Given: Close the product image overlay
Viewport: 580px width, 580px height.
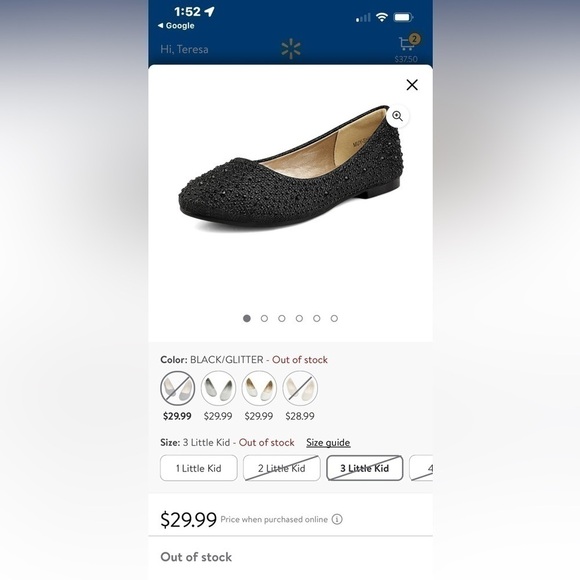Looking at the screenshot, I should click(412, 85).
